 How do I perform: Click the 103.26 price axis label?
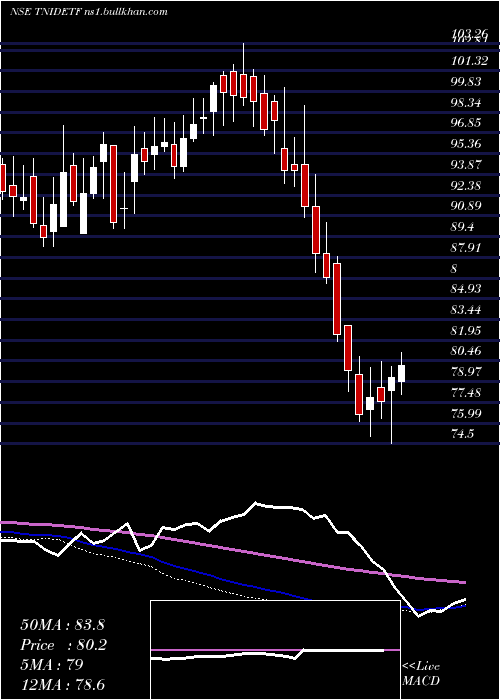click(469, 33)
